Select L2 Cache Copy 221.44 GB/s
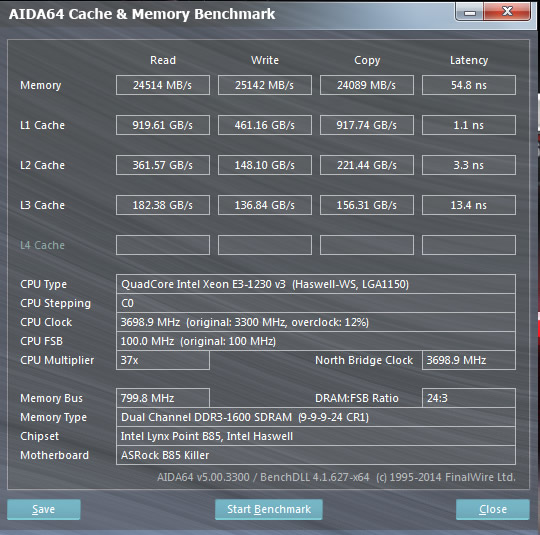Image resolution: width=540 pixels, height=535 pixels. coord(367,165)
